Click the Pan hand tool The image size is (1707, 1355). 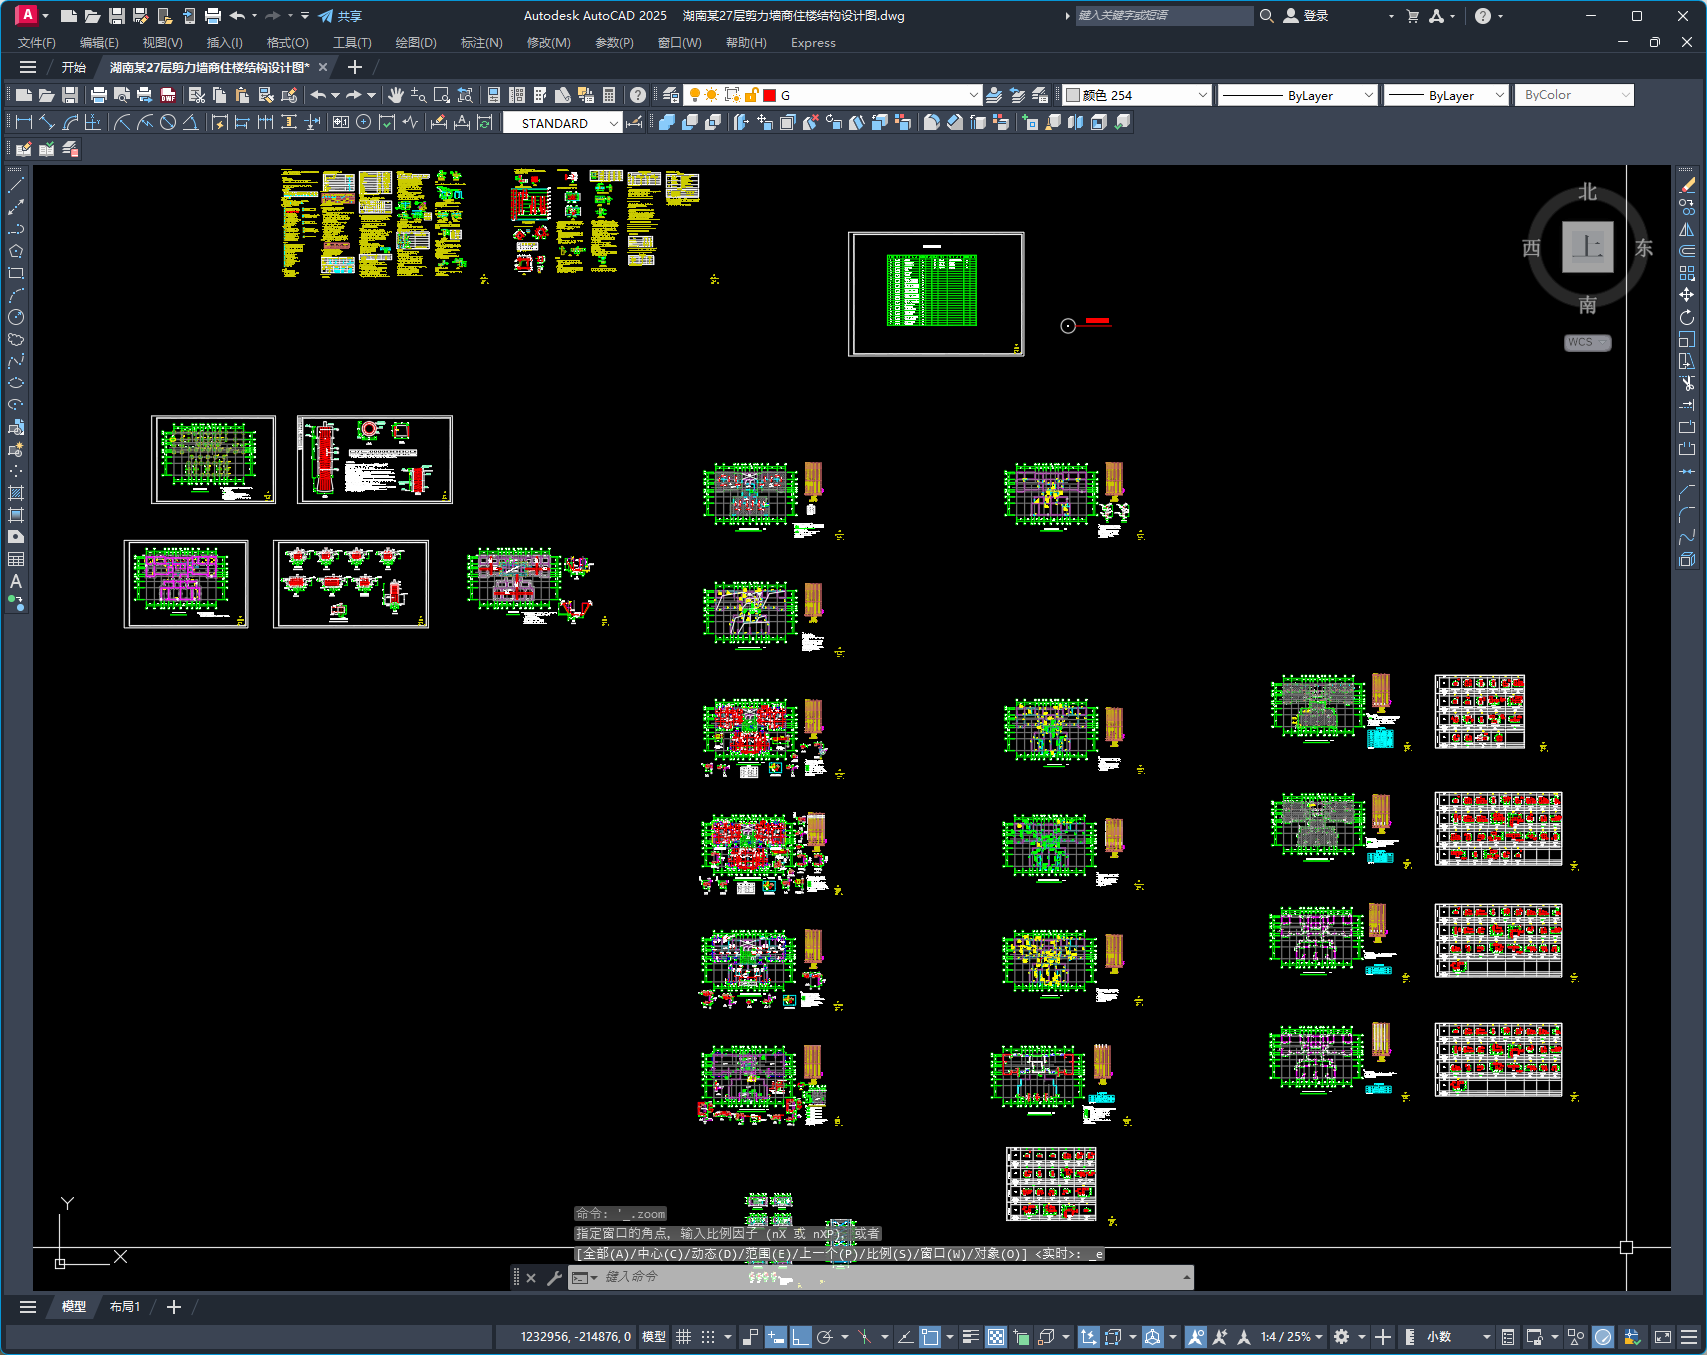pos(396,95)
